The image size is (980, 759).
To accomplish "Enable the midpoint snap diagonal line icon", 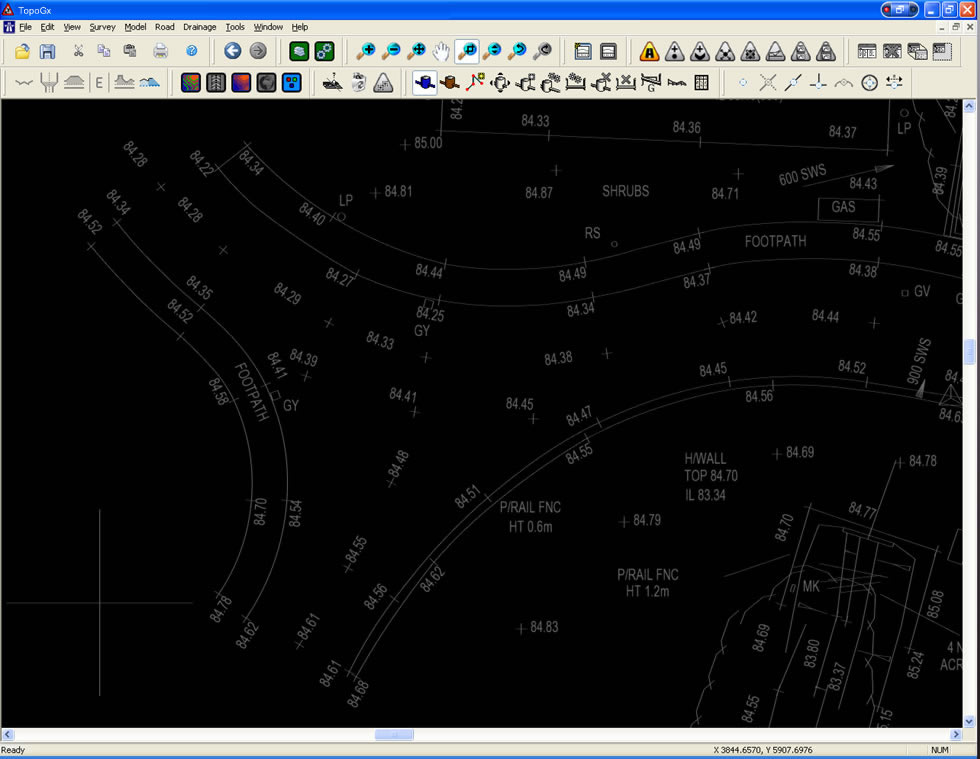I will pos(793,83).
